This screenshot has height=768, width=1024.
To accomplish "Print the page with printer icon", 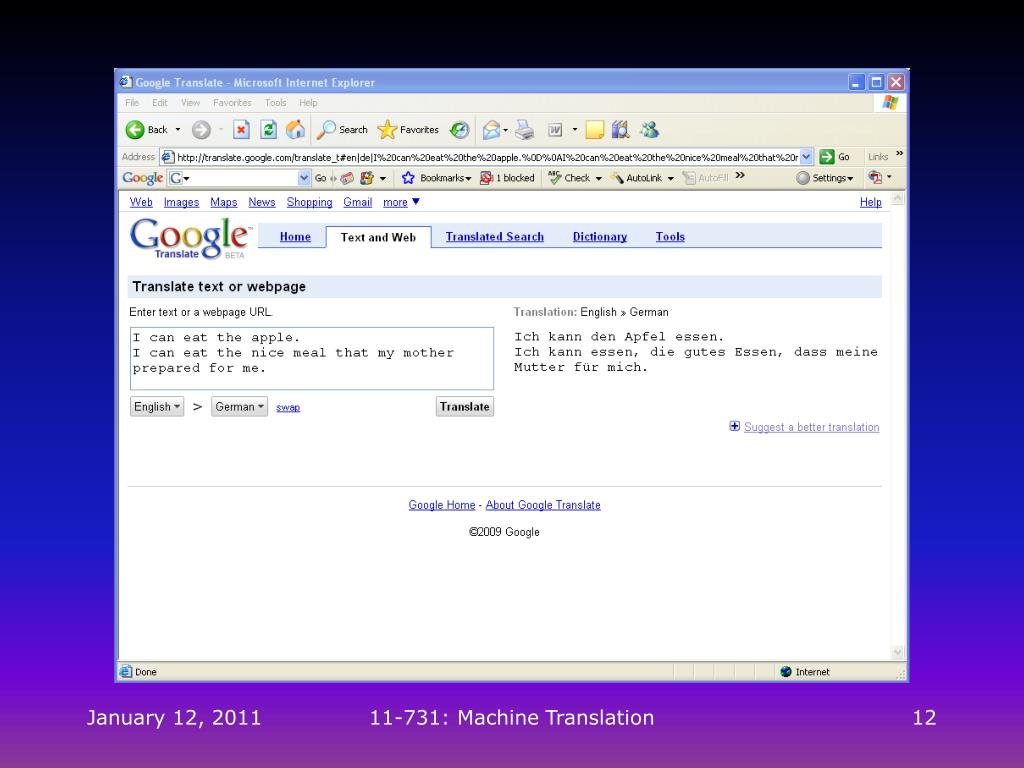I will point(524,130).
